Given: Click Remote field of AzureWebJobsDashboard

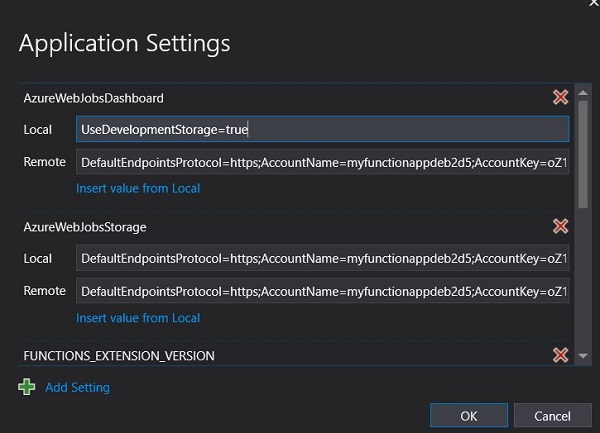Looking at the screenshot, I should [322, 161].
